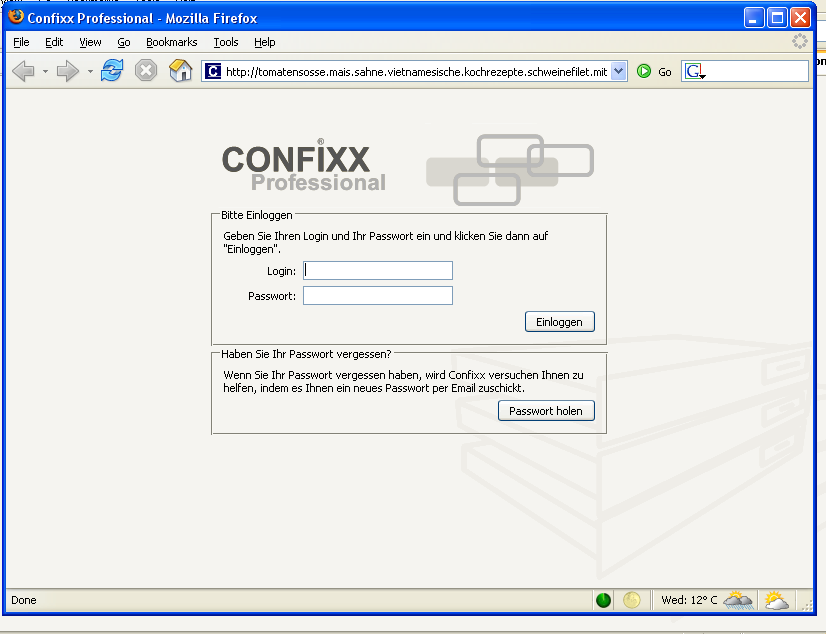Click 'Haben Sie Ihr Passwort vergessen?' heading
Viewport: 826px width, 634px height.
tap(306, 354)
